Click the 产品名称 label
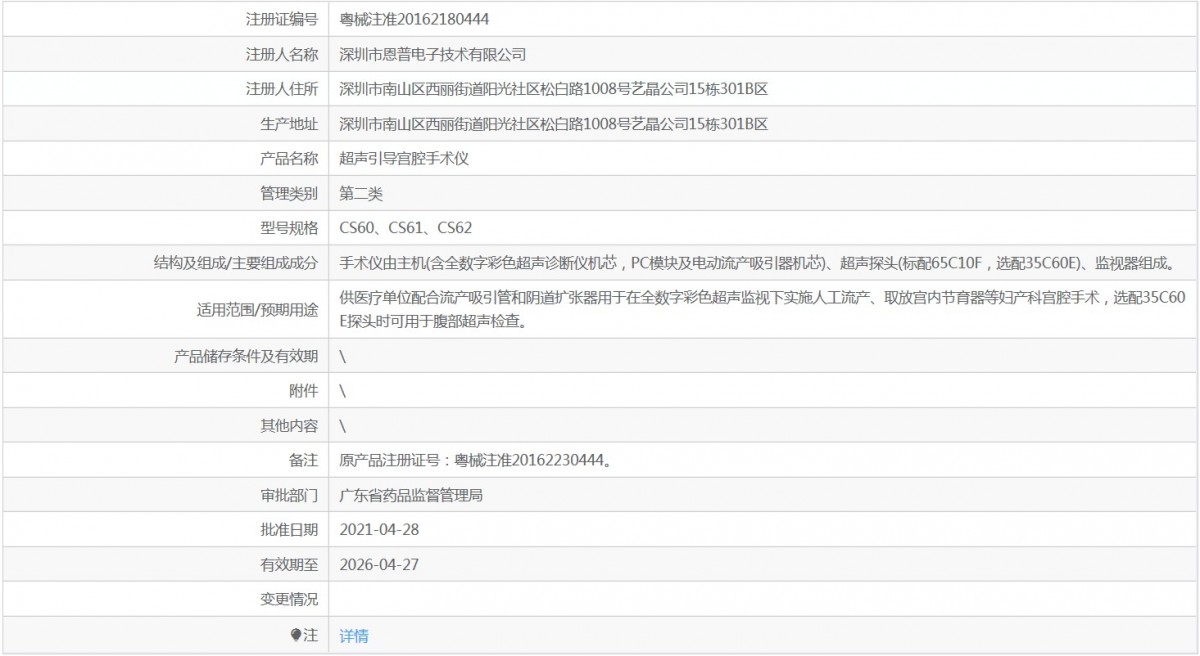This screenshot has height=656, width=1200. click(289, 159)
